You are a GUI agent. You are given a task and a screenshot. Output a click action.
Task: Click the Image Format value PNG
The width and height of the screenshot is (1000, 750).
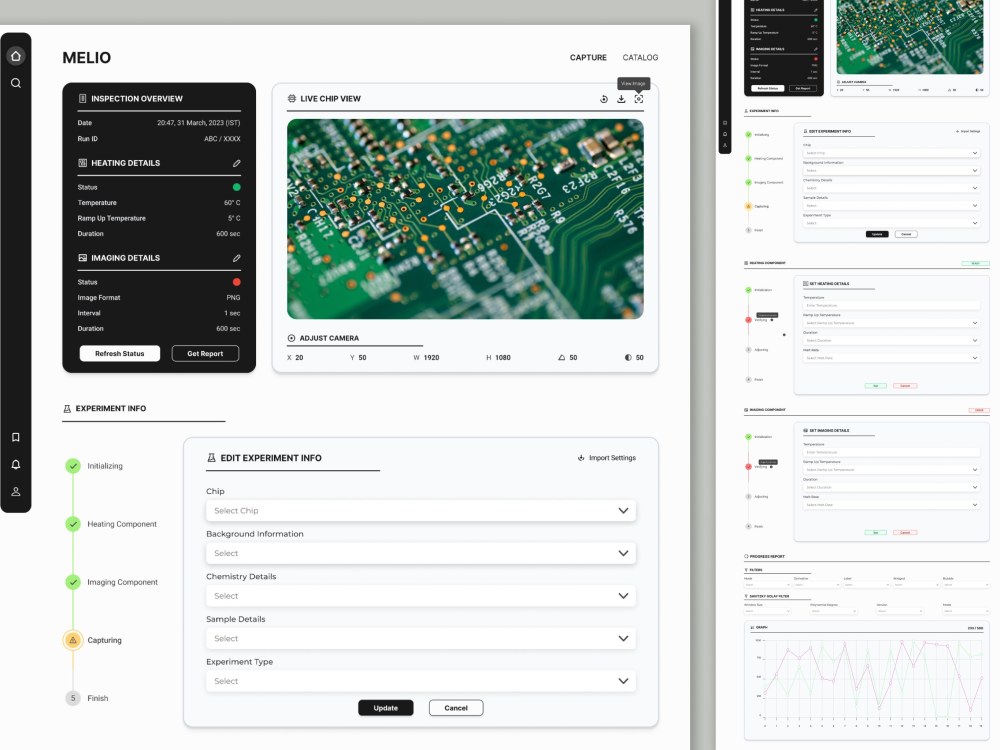tap(233, 298)
